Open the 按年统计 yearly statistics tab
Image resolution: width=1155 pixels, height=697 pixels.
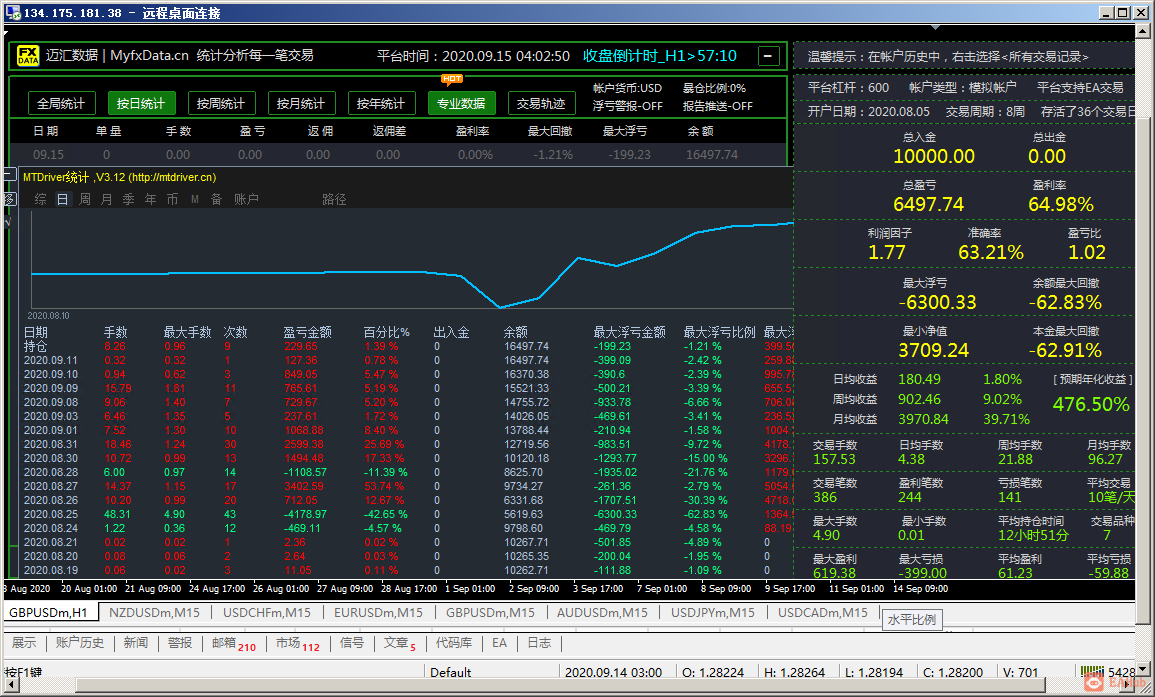tap(382, 103)
